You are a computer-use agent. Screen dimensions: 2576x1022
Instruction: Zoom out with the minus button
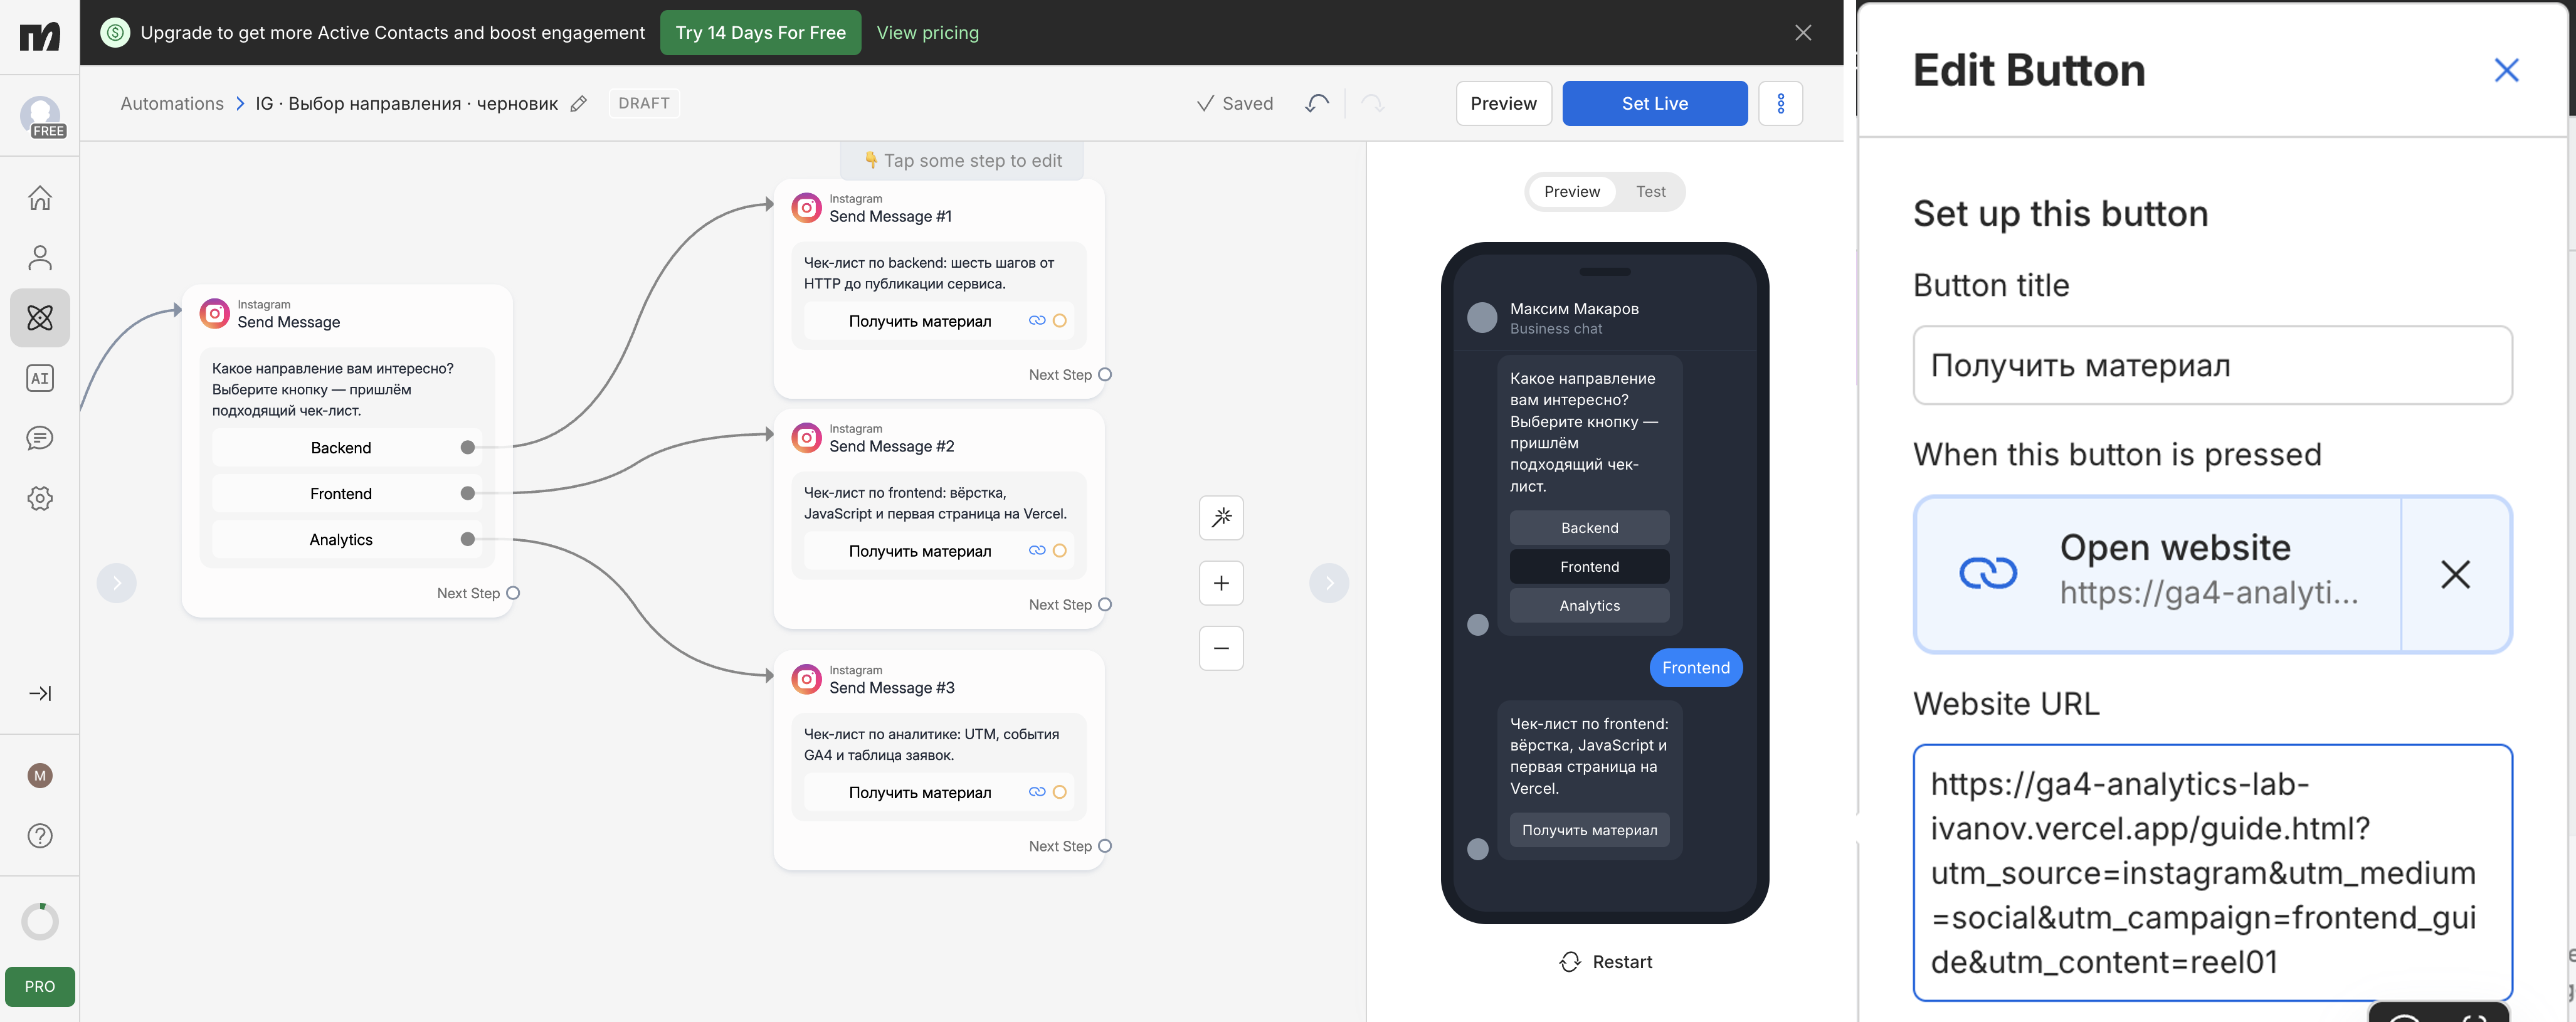(1221, 648)
